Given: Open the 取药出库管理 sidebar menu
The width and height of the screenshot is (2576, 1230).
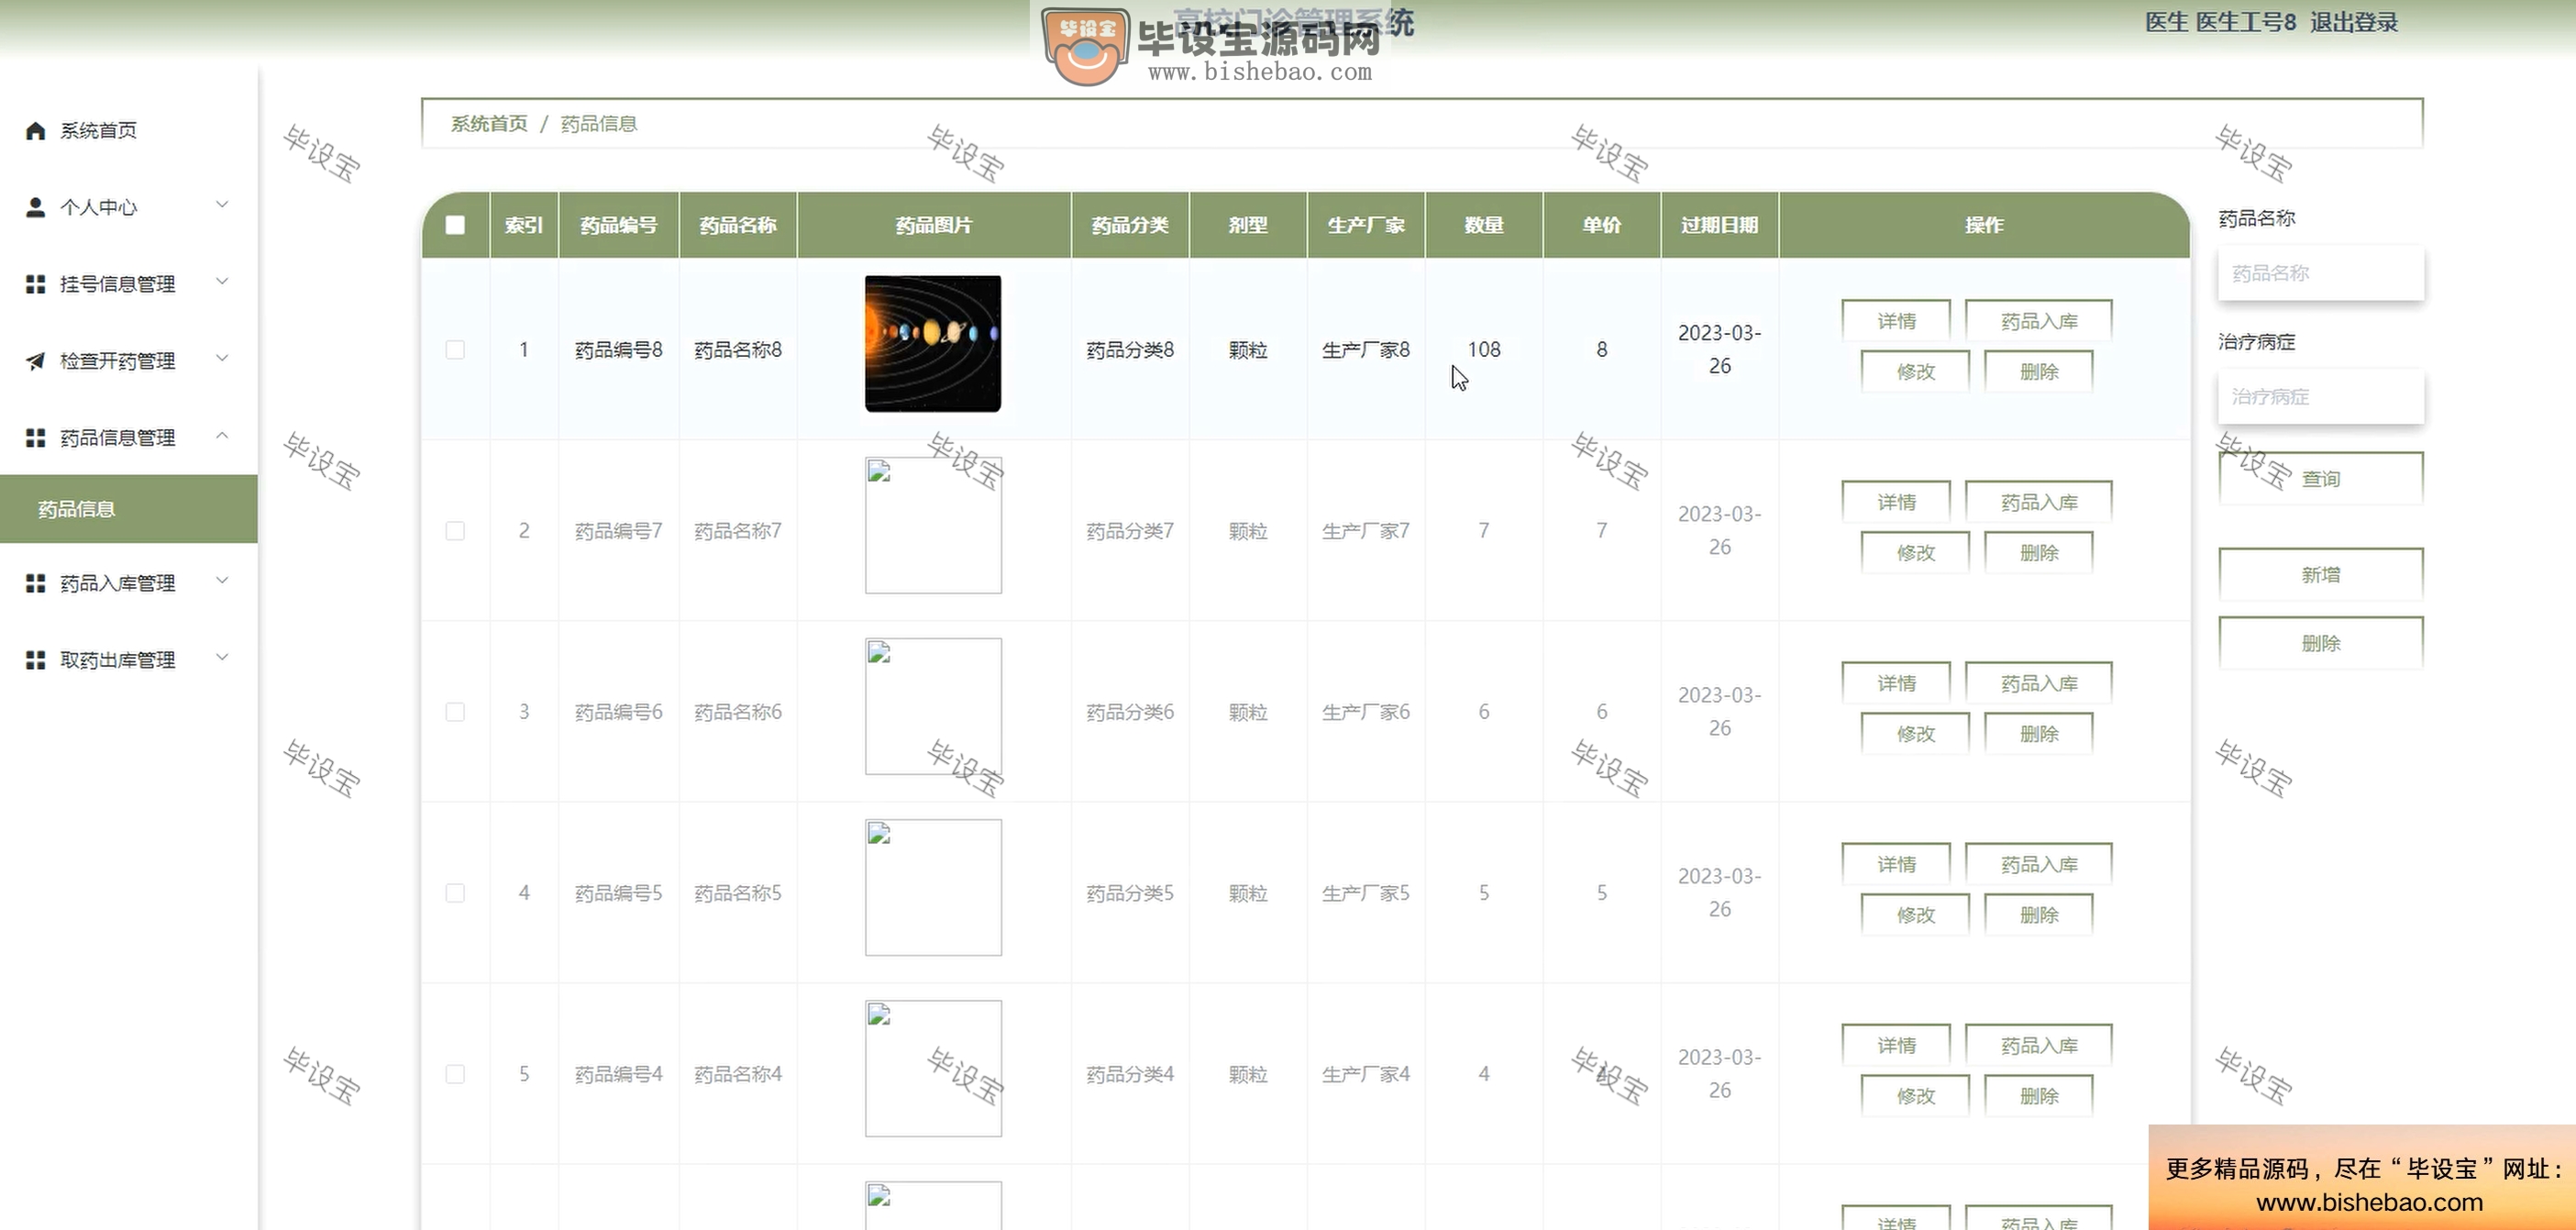Looking at the screenshot, I should 128,660.
